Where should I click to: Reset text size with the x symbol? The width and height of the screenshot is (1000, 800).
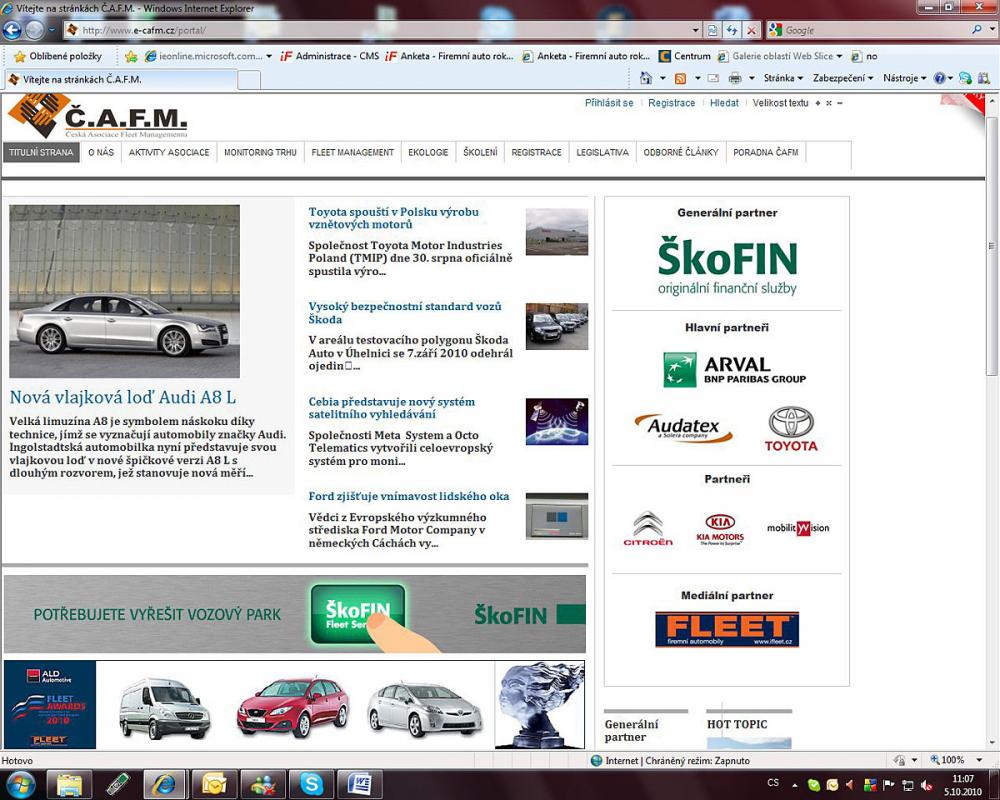click(x=828, y=103)
